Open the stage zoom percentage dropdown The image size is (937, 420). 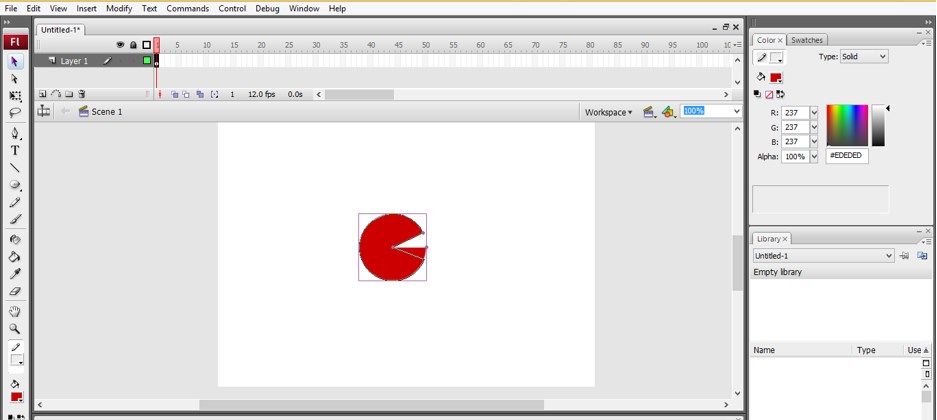[x=736, y=111]
